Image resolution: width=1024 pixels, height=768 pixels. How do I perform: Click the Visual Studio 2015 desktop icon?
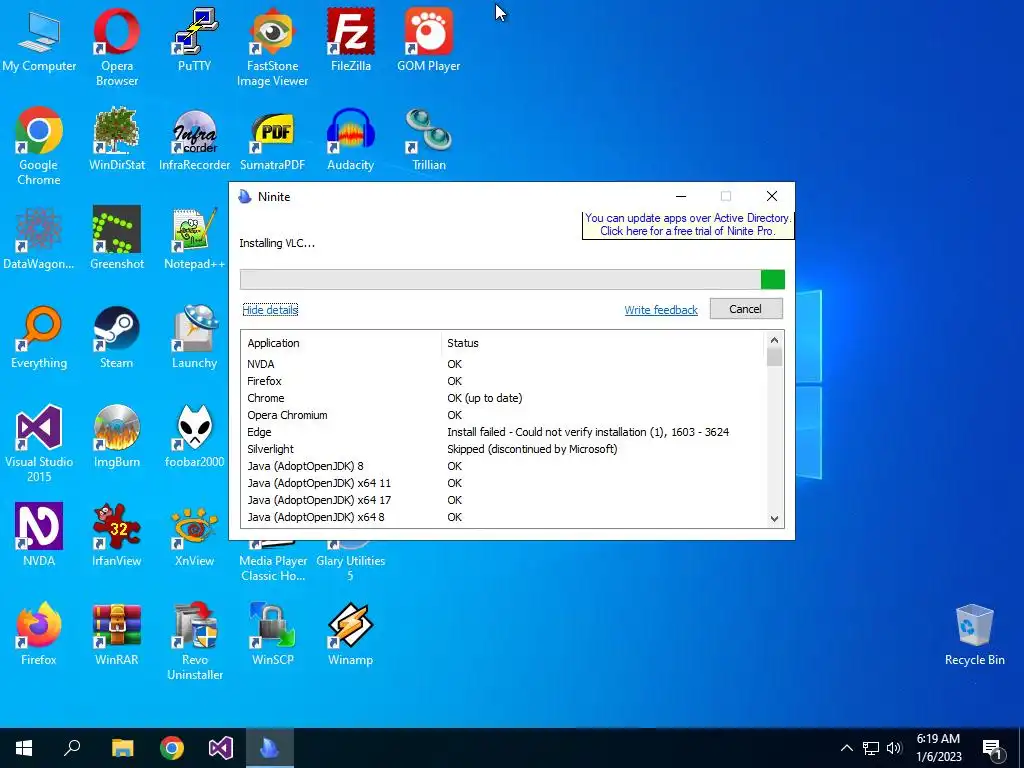pyautogui.click(x=39, y=443)
